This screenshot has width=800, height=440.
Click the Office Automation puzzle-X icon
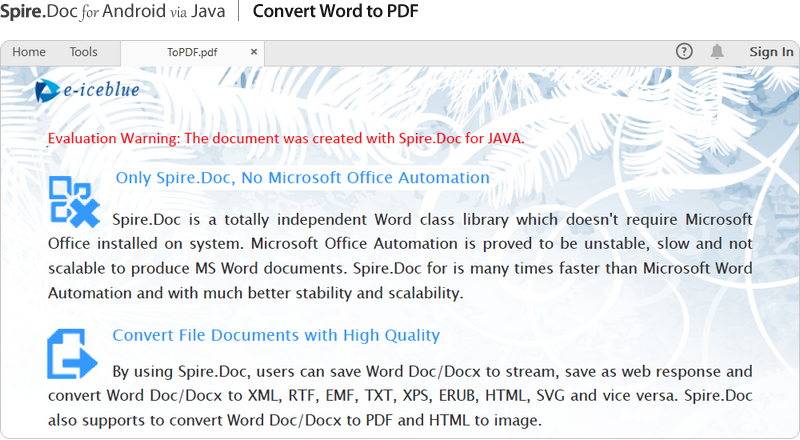[74, 199]
